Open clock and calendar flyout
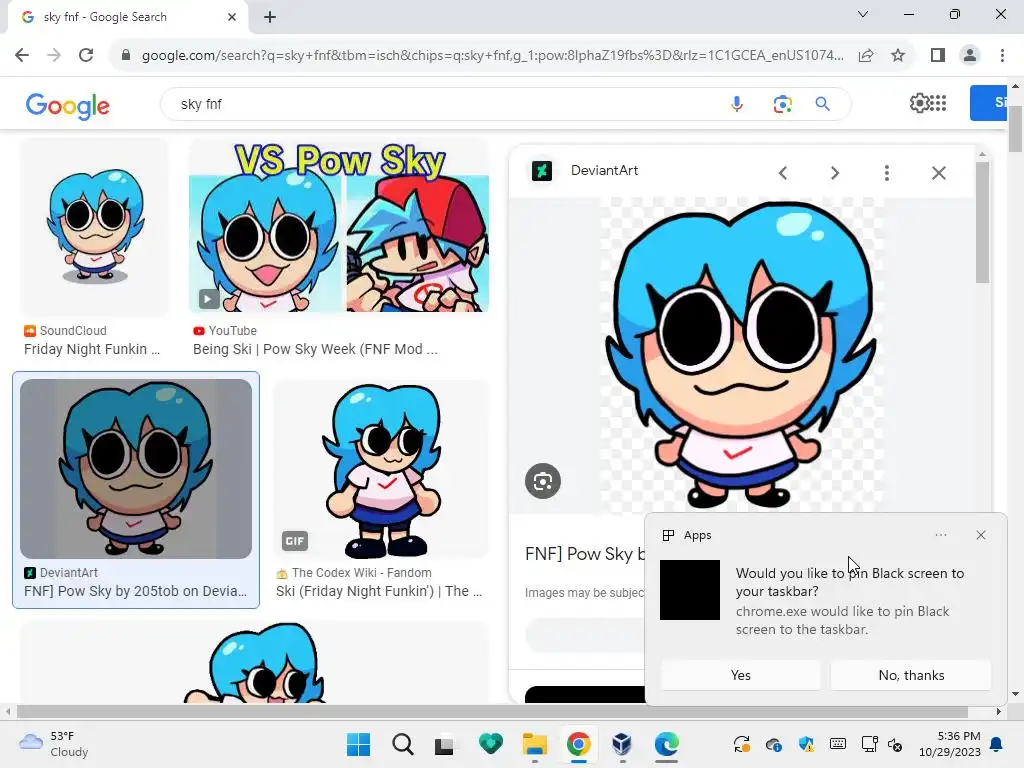The width and height of the screenshot is (1024, 768). pos(950,744)
